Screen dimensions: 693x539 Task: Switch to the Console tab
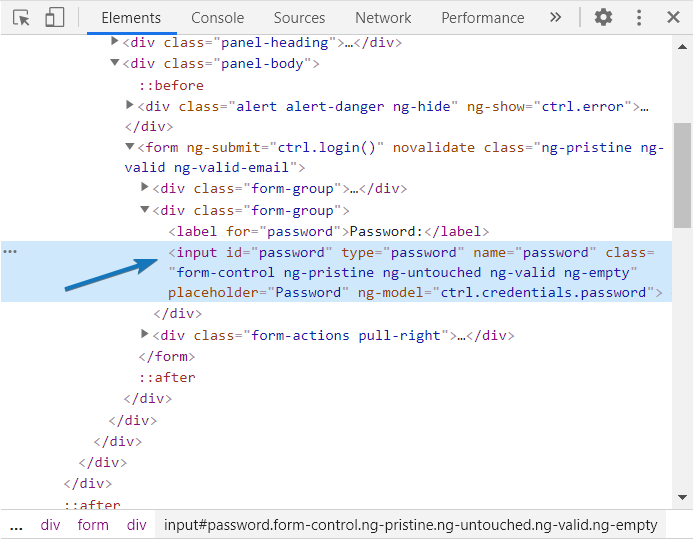coord(217,18)
